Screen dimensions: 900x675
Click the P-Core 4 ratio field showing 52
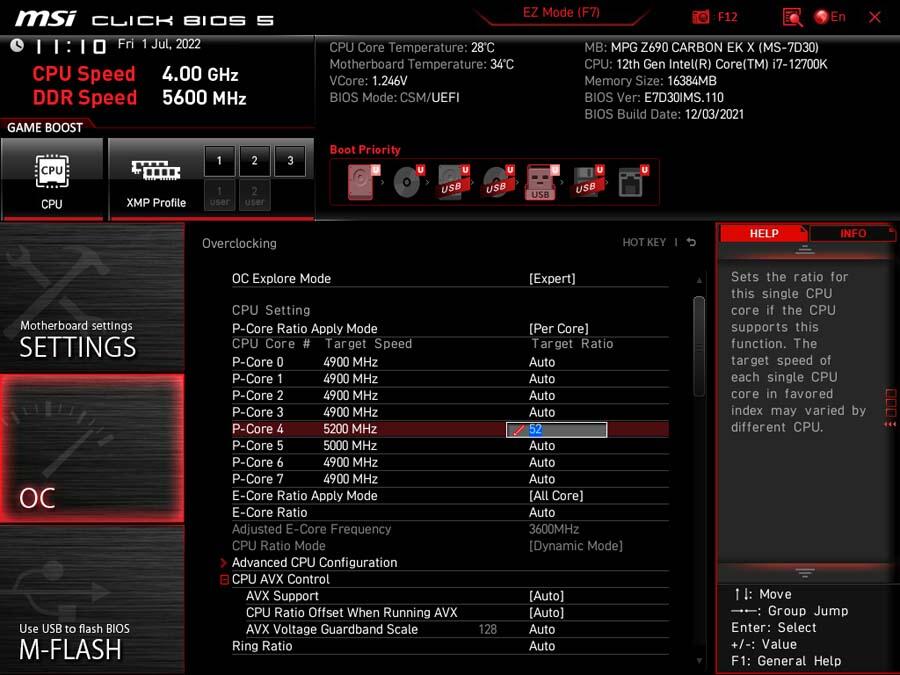[556, 429]
